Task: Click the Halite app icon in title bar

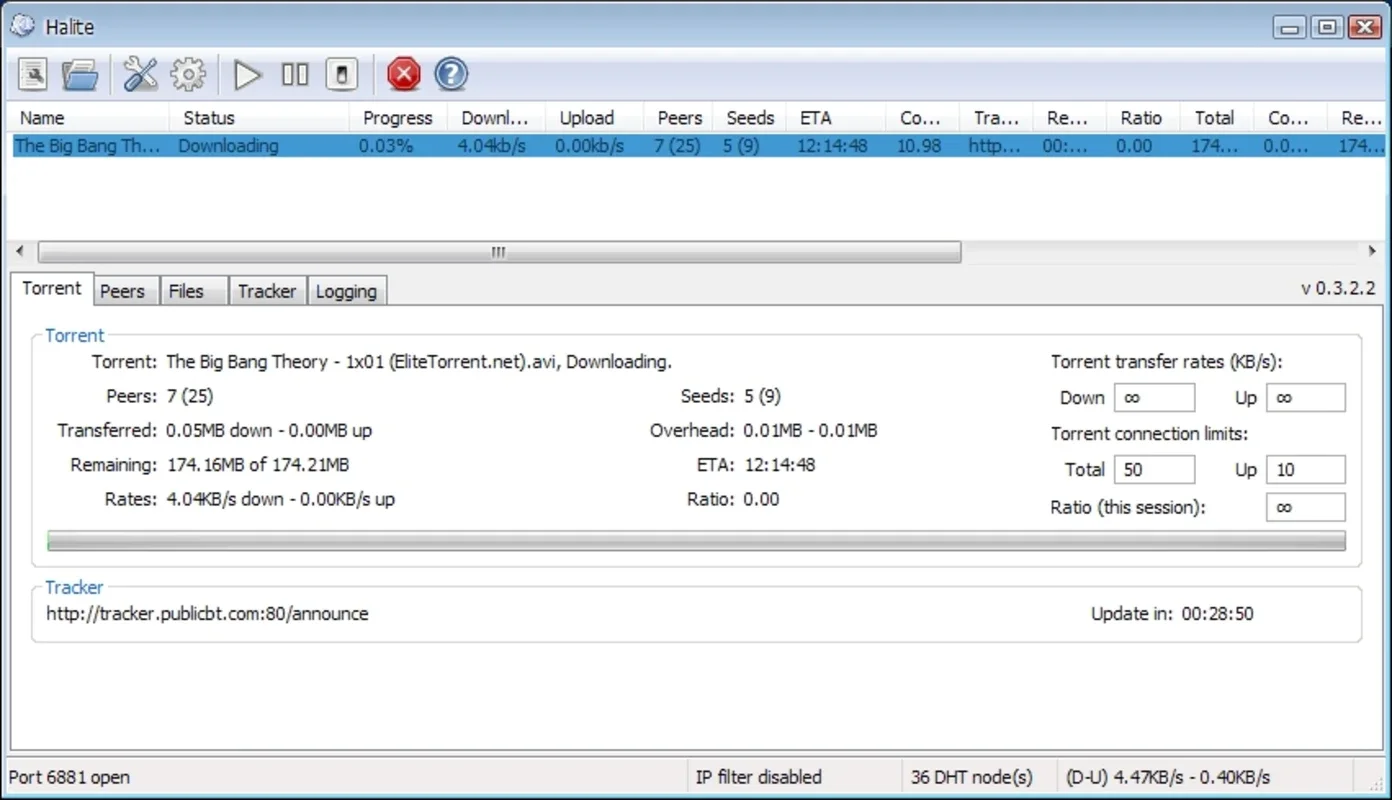Action: tap(22, 25)
